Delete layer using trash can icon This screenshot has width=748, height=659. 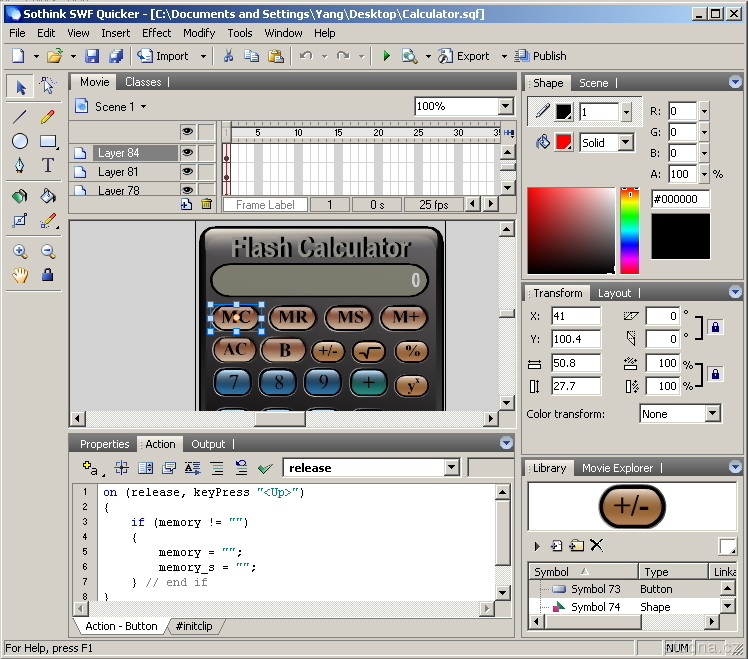tap(207, 204)
